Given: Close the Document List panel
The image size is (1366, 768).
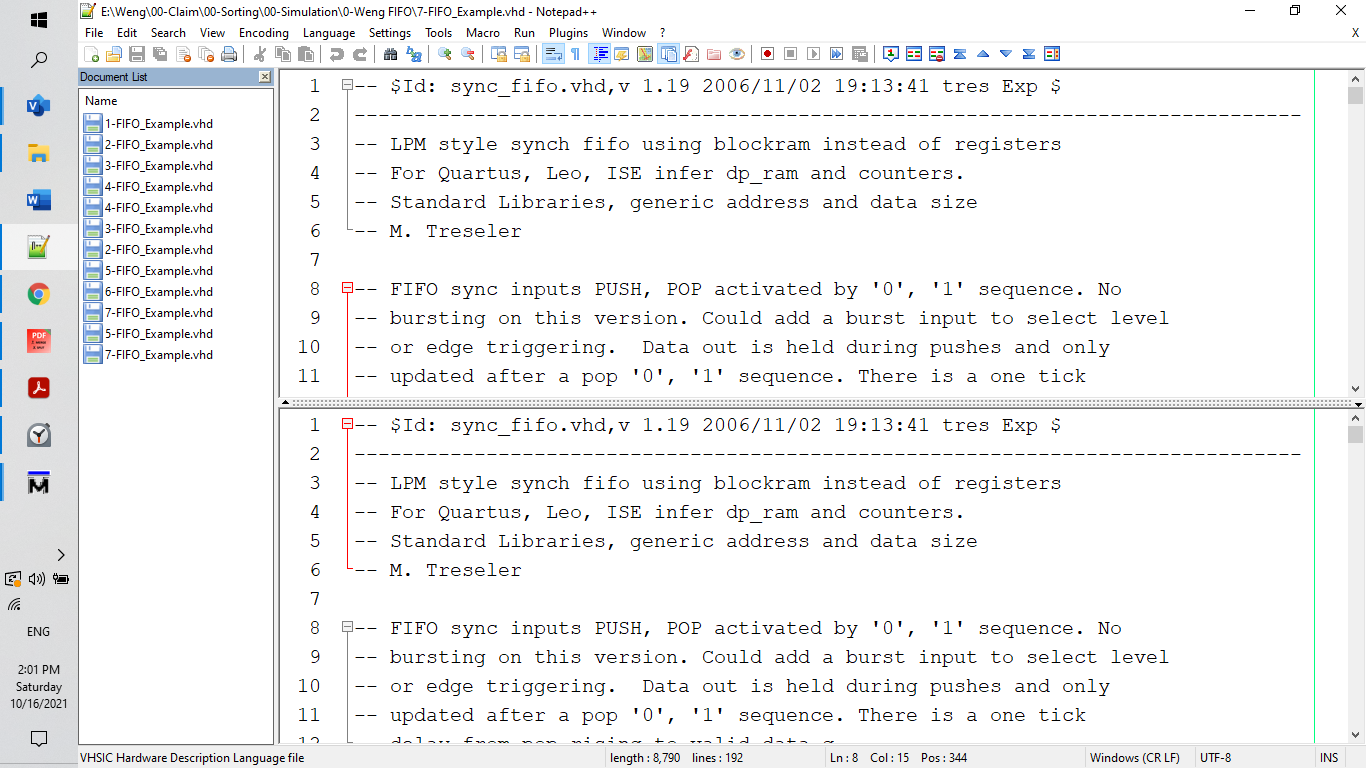Looking at the screenshot, I should click(264, 77).
